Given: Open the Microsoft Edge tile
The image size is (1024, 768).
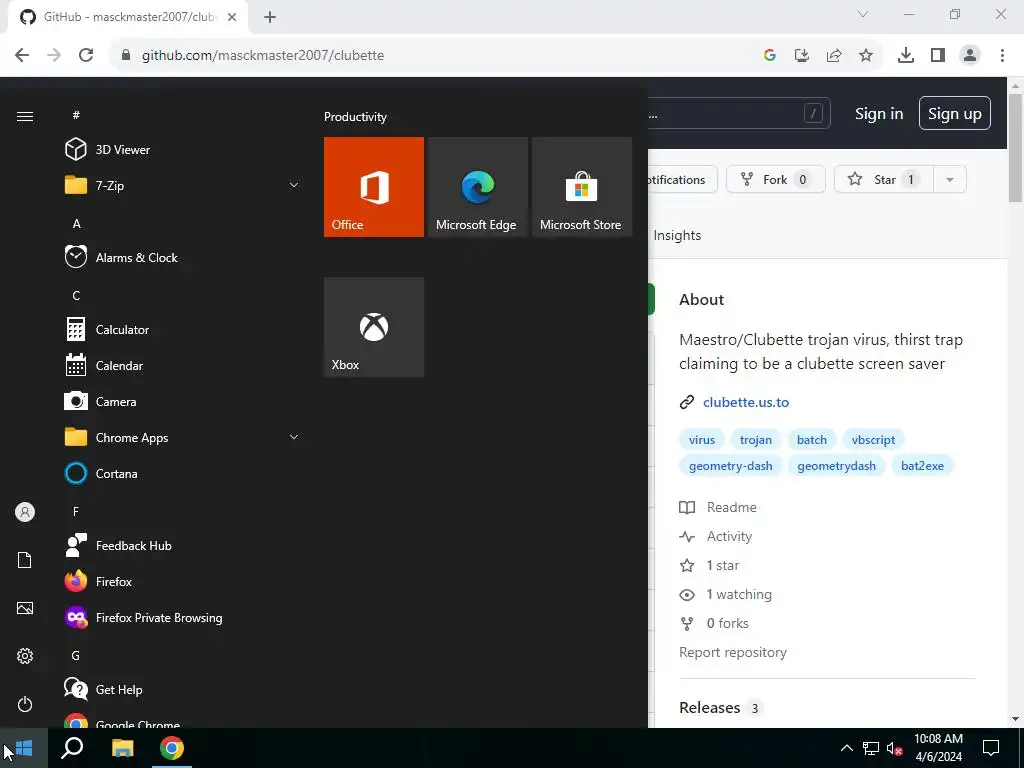Looking at the screenshot, I should 478,187.
